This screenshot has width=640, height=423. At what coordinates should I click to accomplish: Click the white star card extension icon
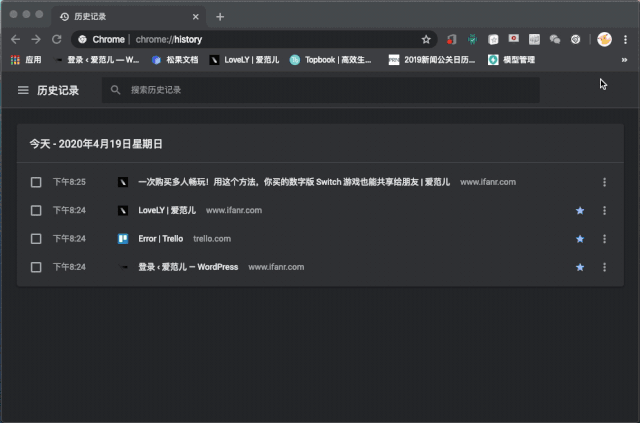tap(493, 39)
